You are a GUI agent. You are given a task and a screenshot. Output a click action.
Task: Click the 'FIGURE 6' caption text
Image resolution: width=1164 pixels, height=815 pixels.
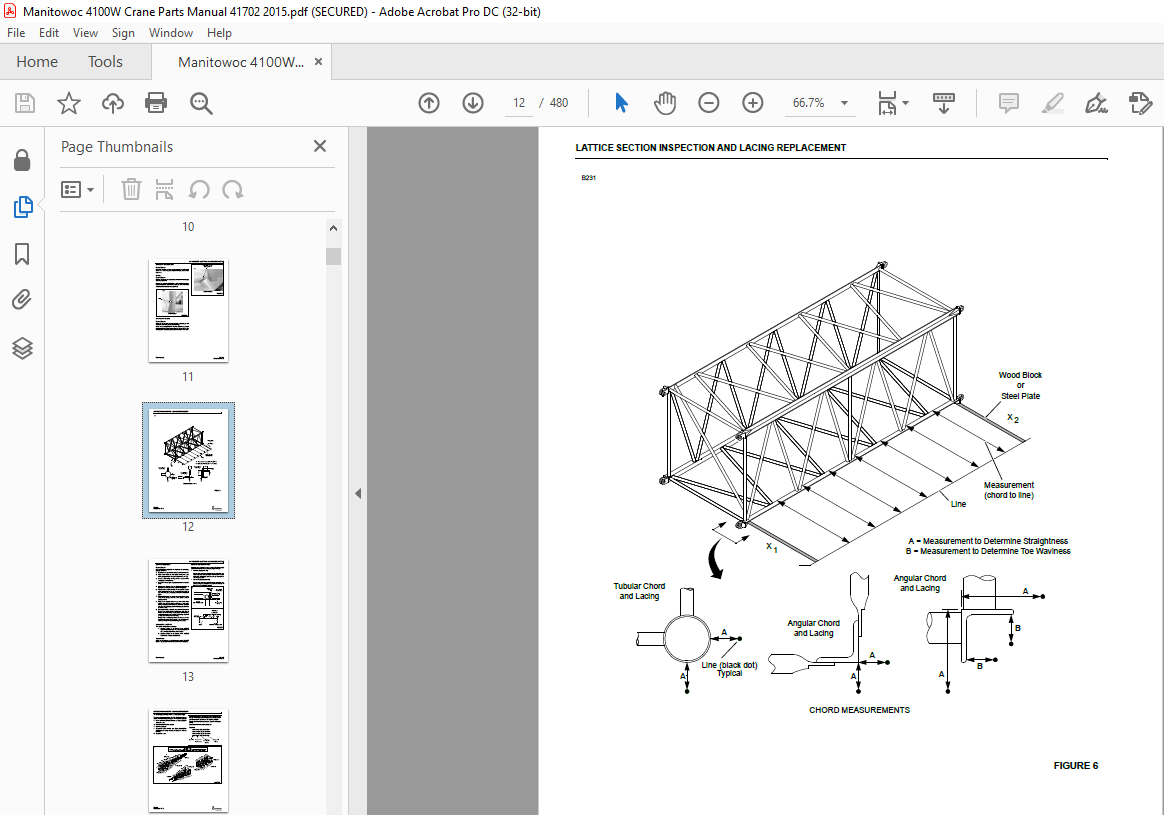click(x=1076, y=765)
